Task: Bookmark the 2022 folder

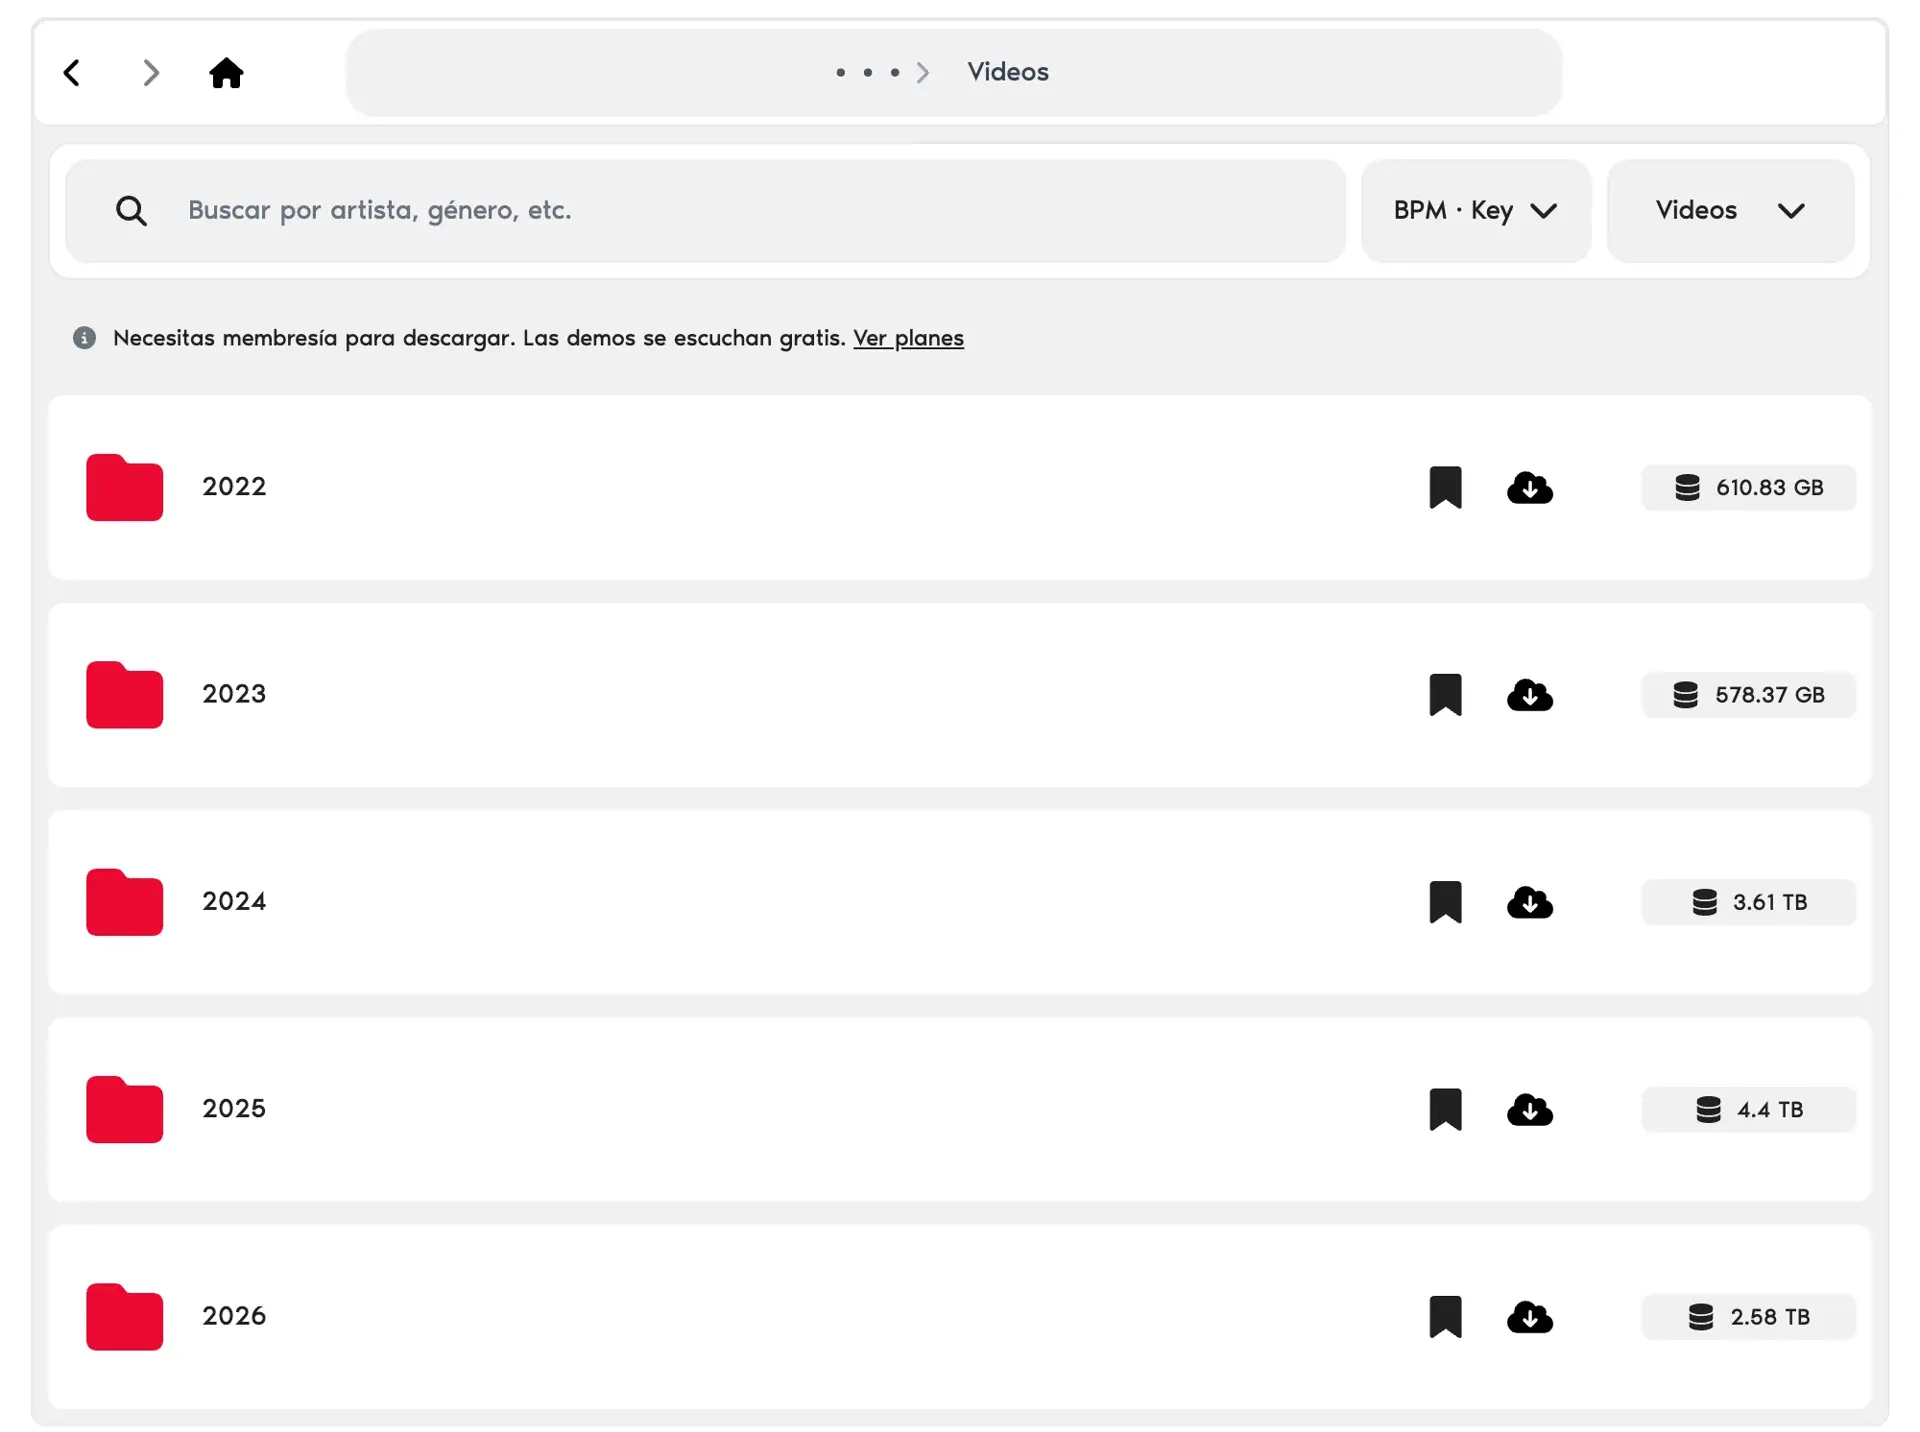Action: tap(1445, 487)
